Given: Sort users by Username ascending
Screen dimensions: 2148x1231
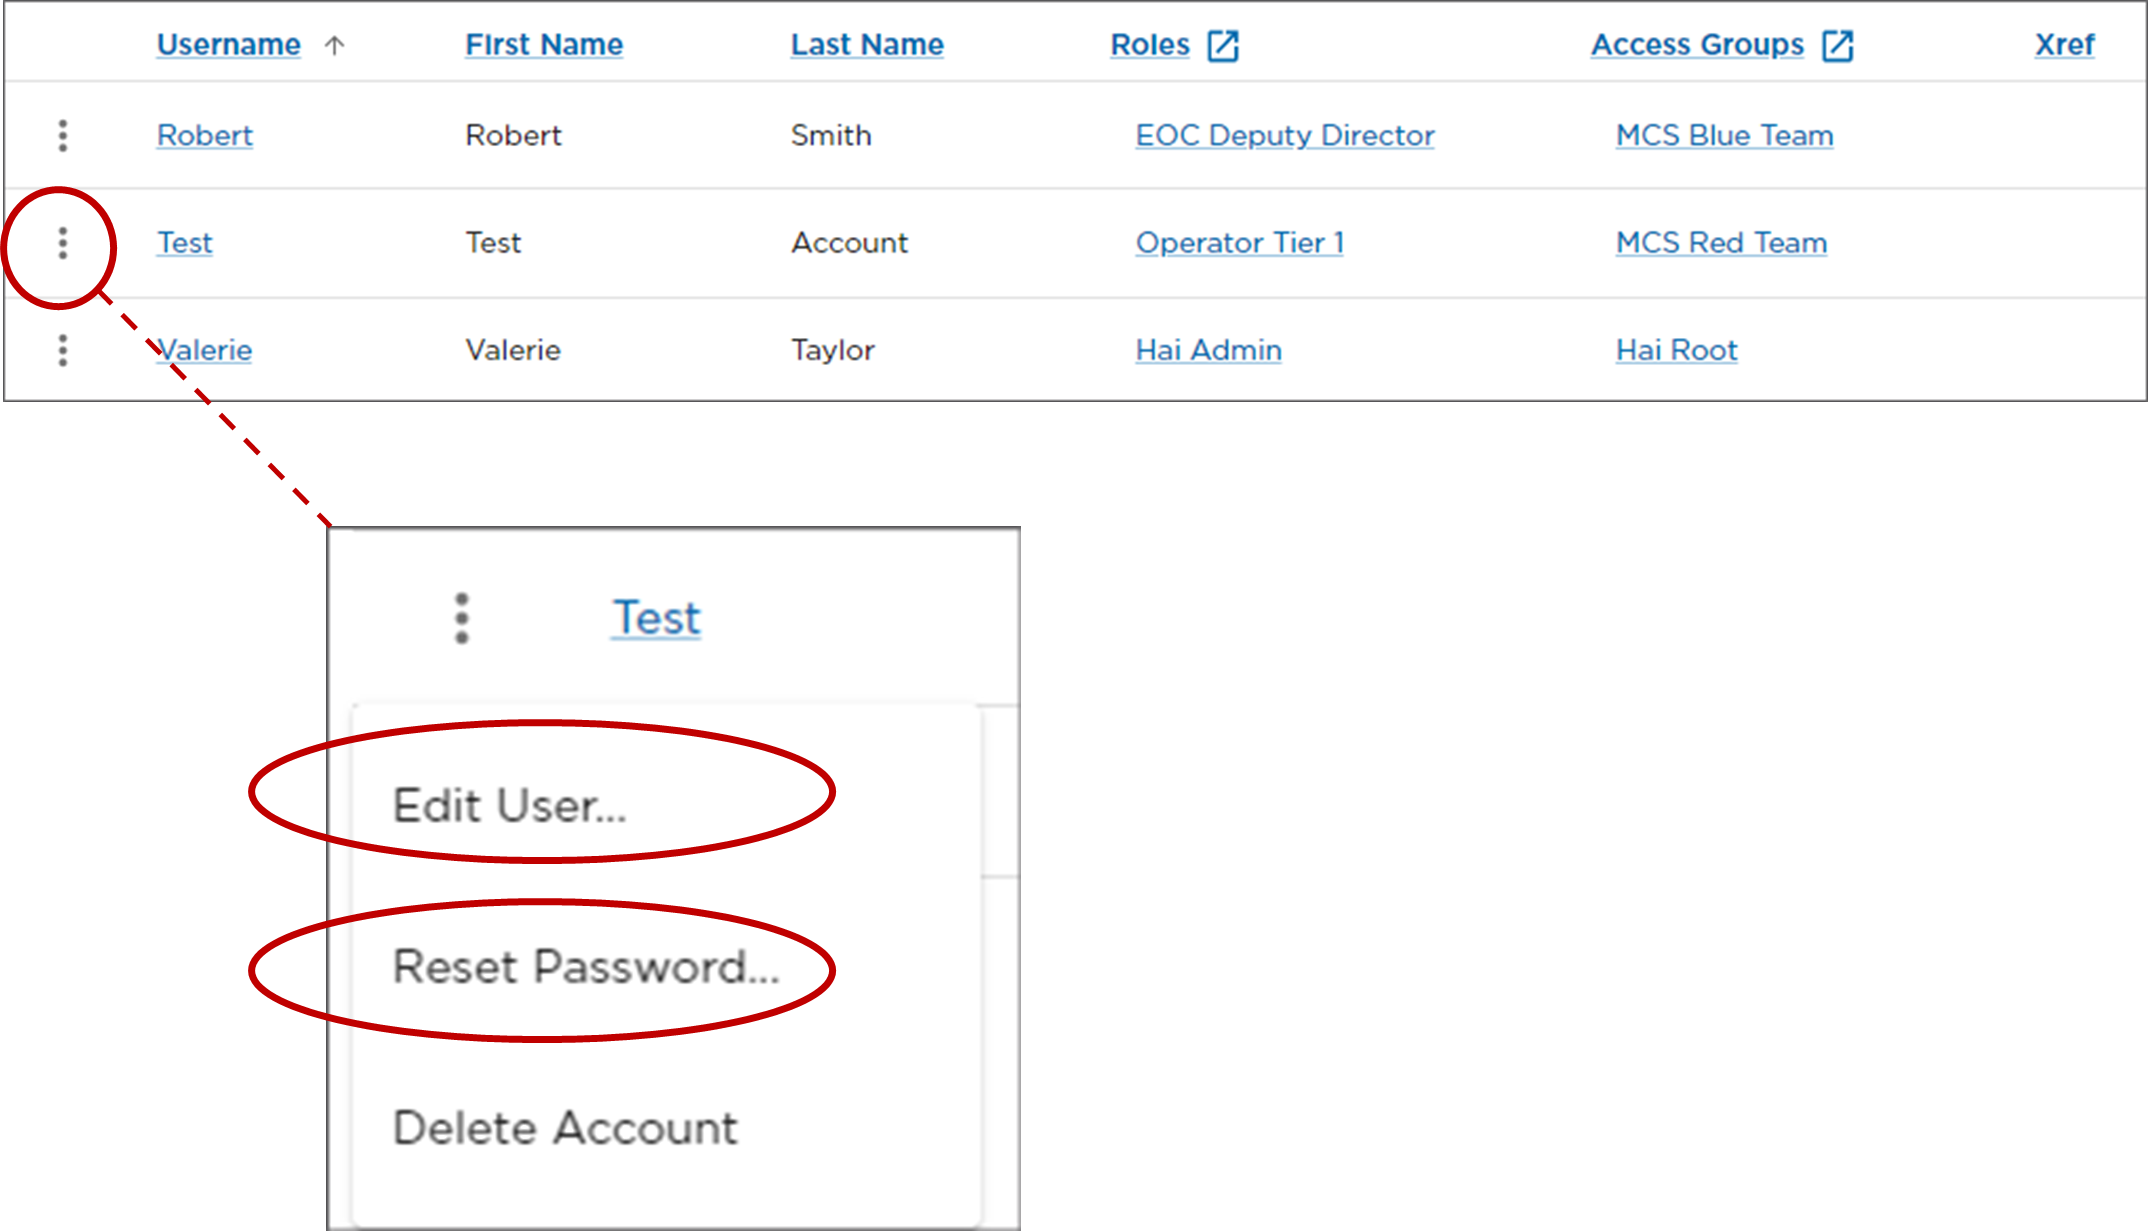Looking at the screenshot, I should click(227, 44).
